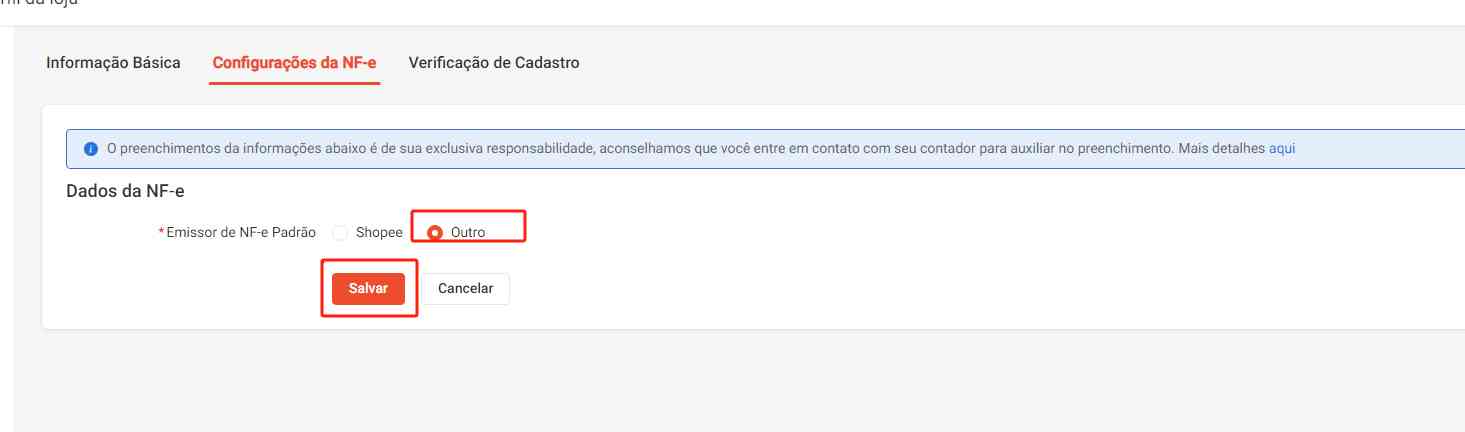
Task: Click the Cancelar button
Action: (x=465, y=288)
